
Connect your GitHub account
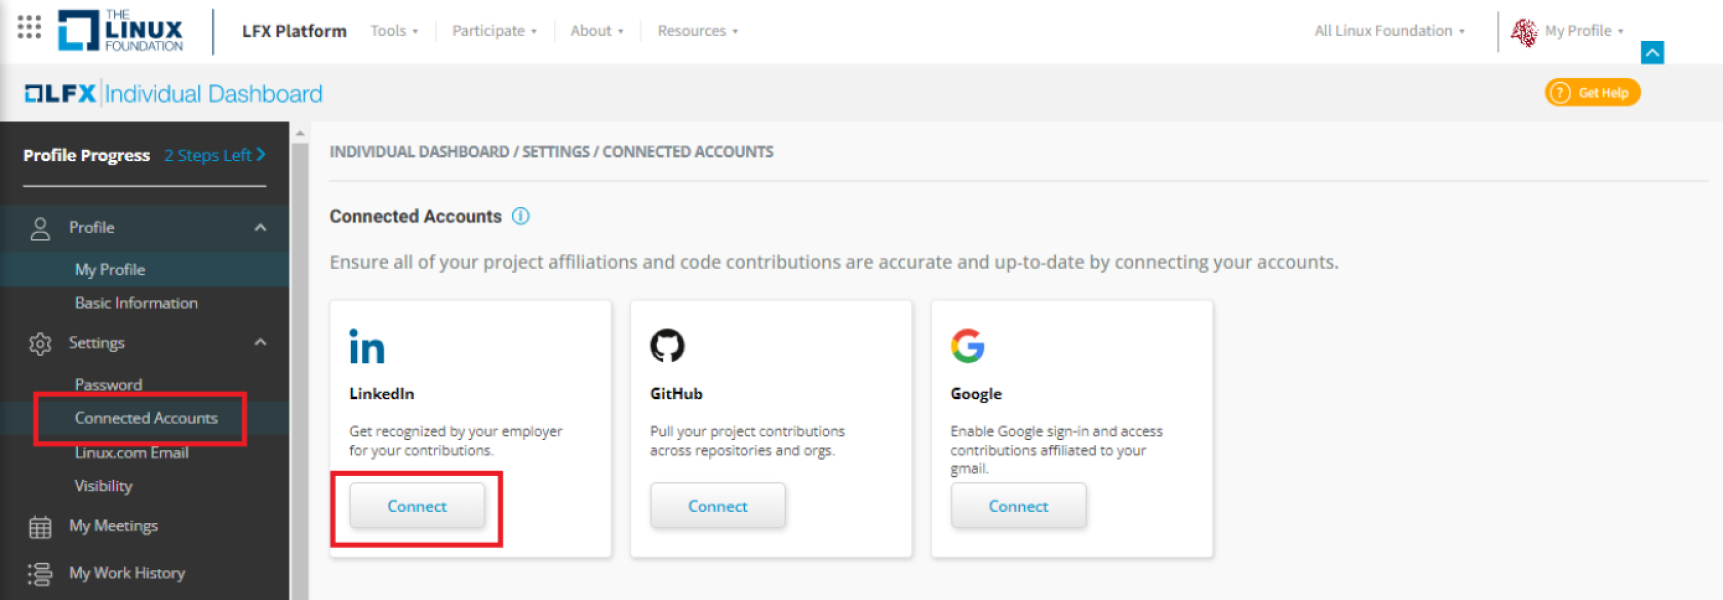point(718,506)
